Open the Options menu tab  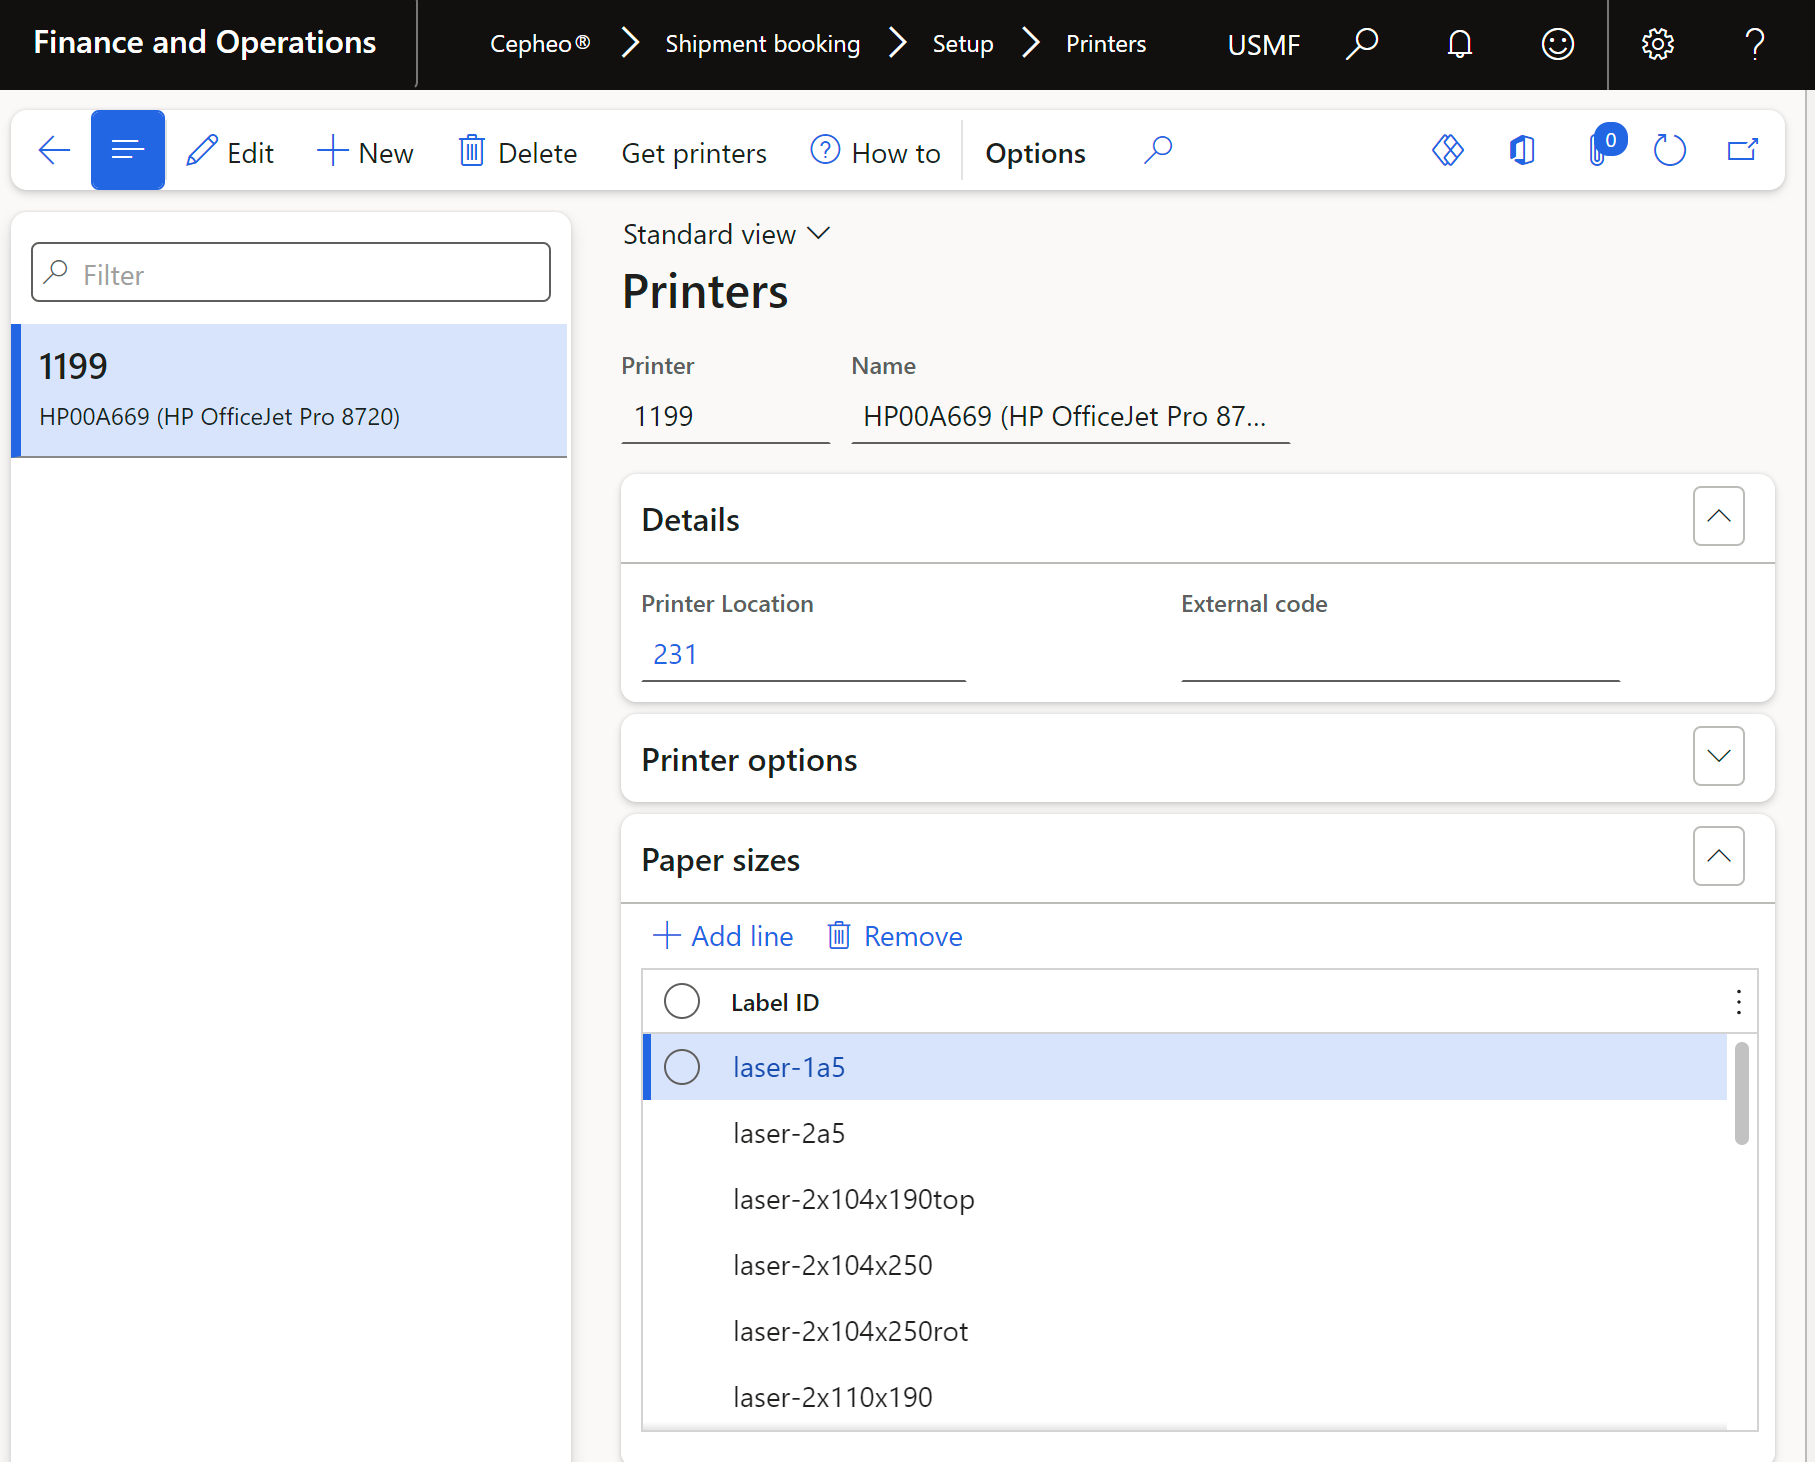click(x=1035, y=153)
